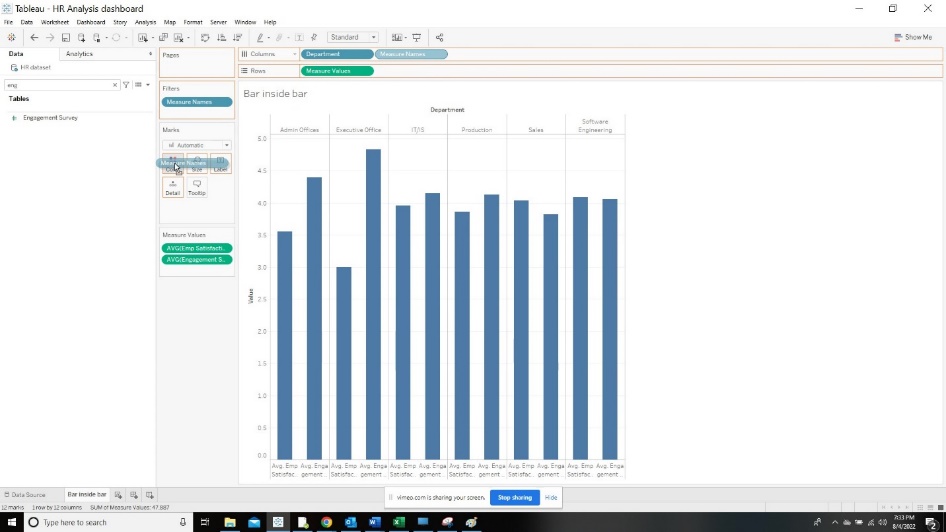Swap rows and columns via toolbar icon
The image size is (946, 532).
(205, 37)
